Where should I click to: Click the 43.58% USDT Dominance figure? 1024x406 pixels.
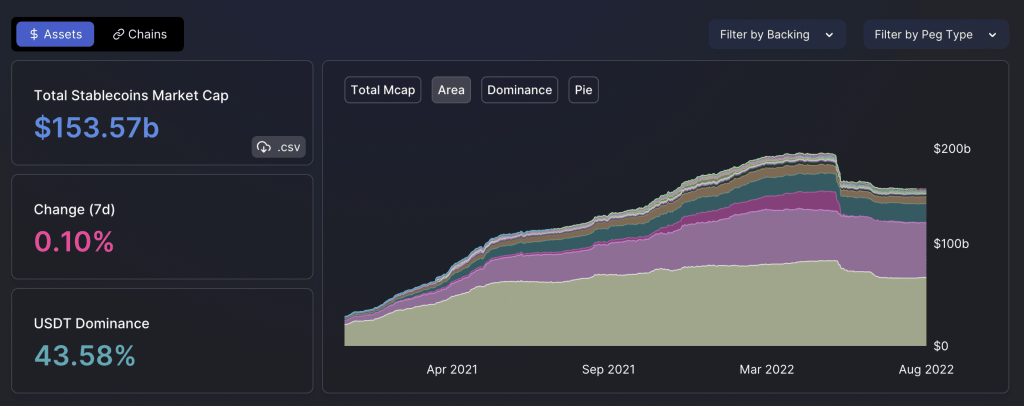pos(84,355)
